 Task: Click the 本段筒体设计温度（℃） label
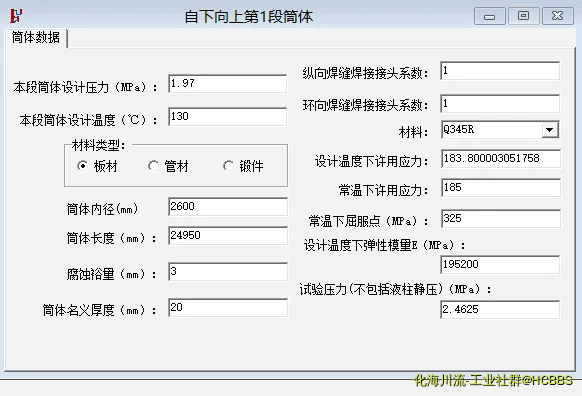pos(89,120)
